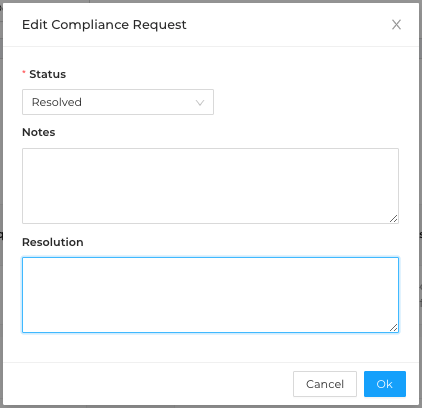Close the Edit Compliance Request dialog
Viewport: 422px width, 408px height.
tap(396, 24)
